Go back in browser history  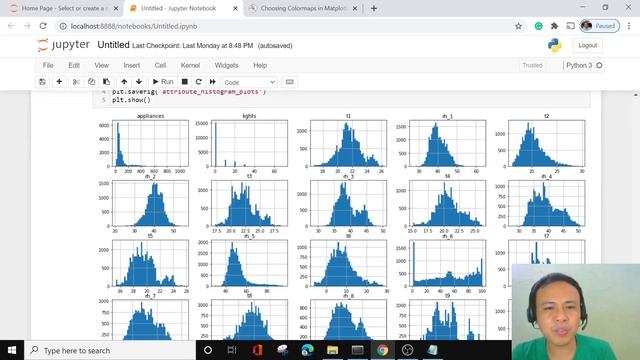tap(11, 26)
